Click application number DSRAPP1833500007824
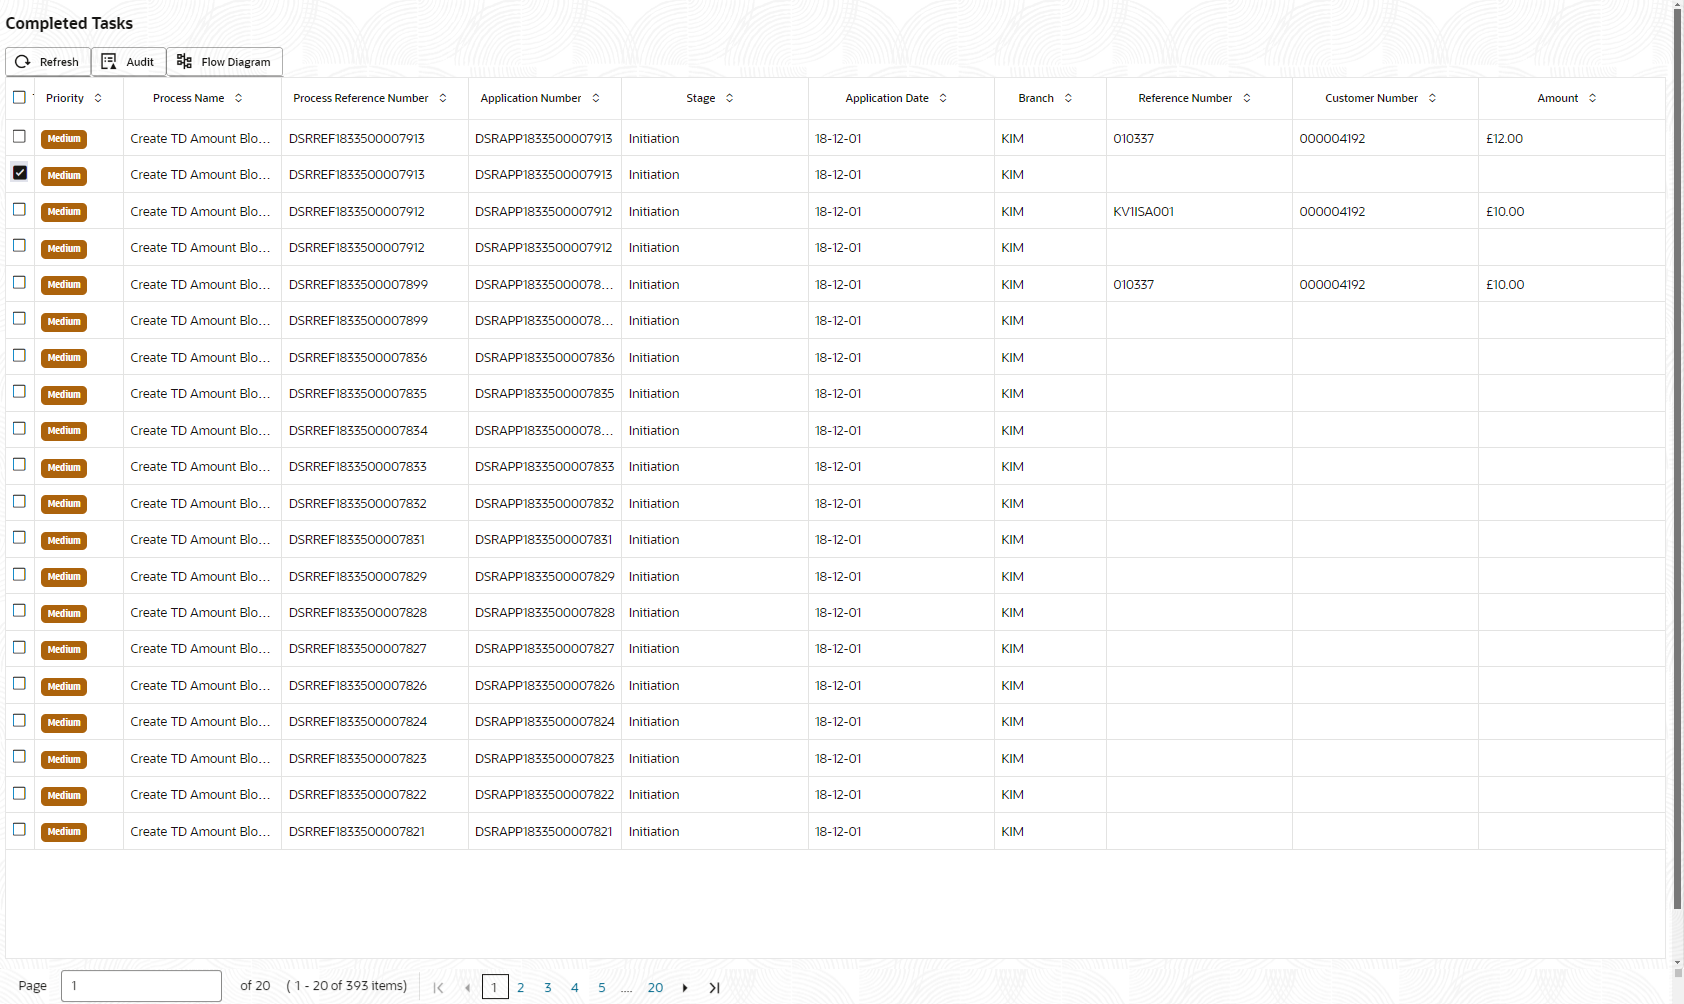The height and width of the screenshot is (1004, 1684). click(544, 722)
